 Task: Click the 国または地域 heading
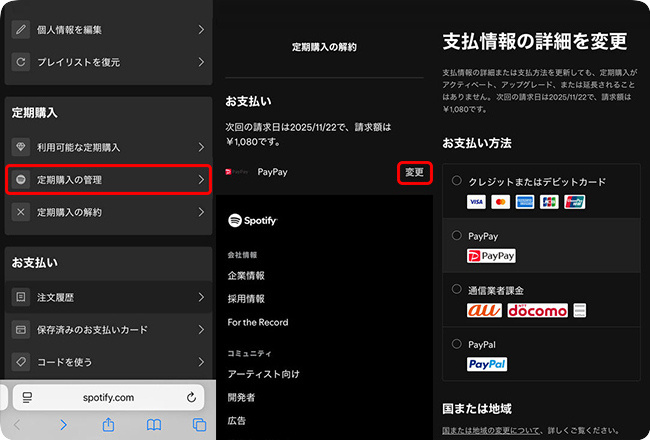click(x=477, y=408)
